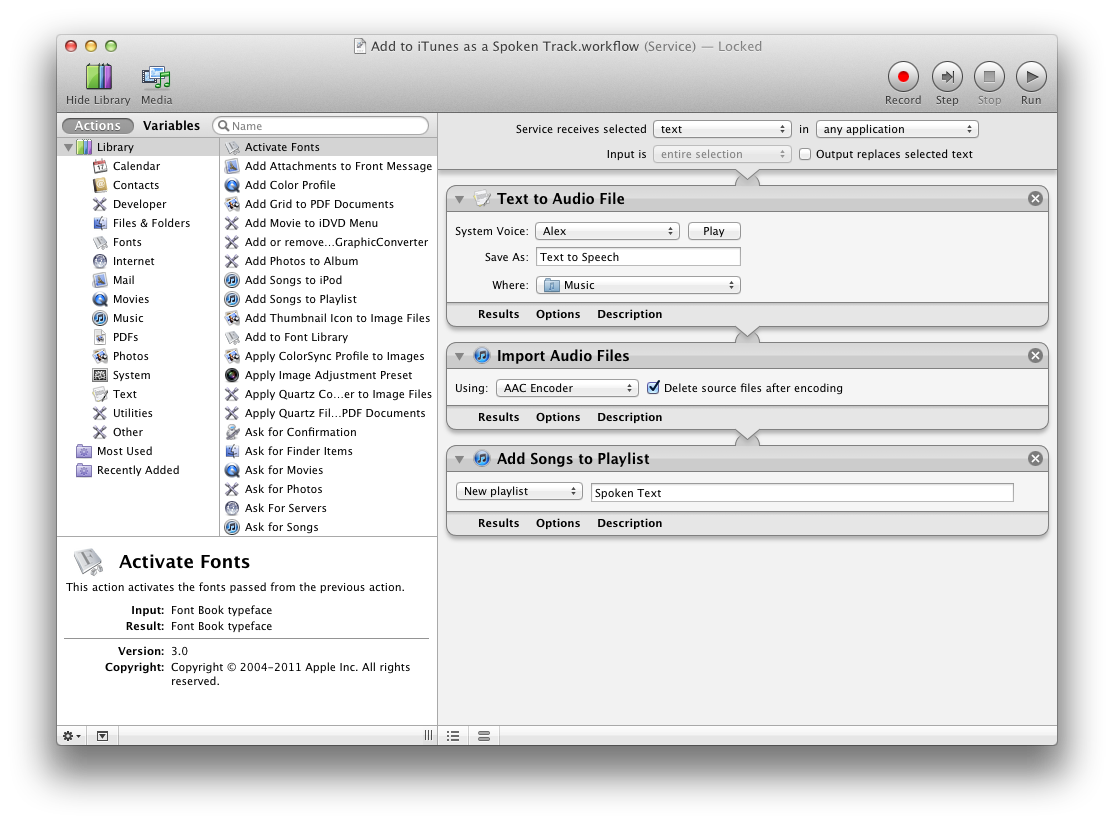
Task: Open Results in Text to Audio File
Action: [x=499, y=314]
